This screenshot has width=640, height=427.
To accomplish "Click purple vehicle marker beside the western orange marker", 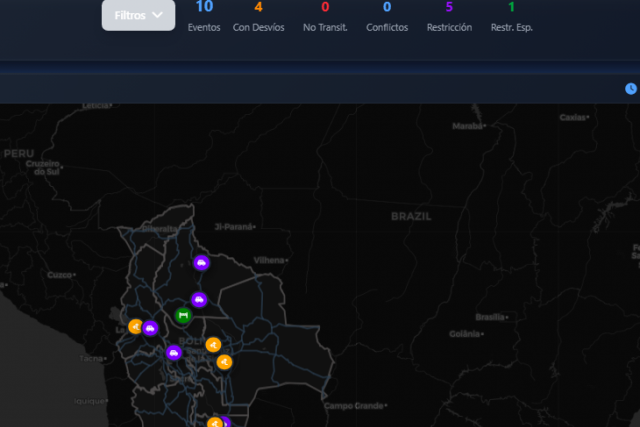I will [150, 328].
